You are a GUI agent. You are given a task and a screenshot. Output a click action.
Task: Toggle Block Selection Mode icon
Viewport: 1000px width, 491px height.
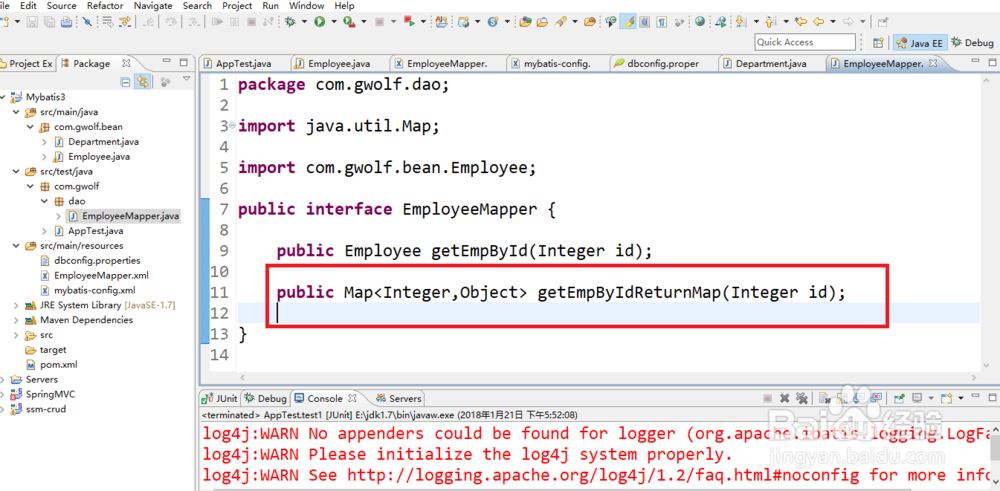[x=645, y=22]
